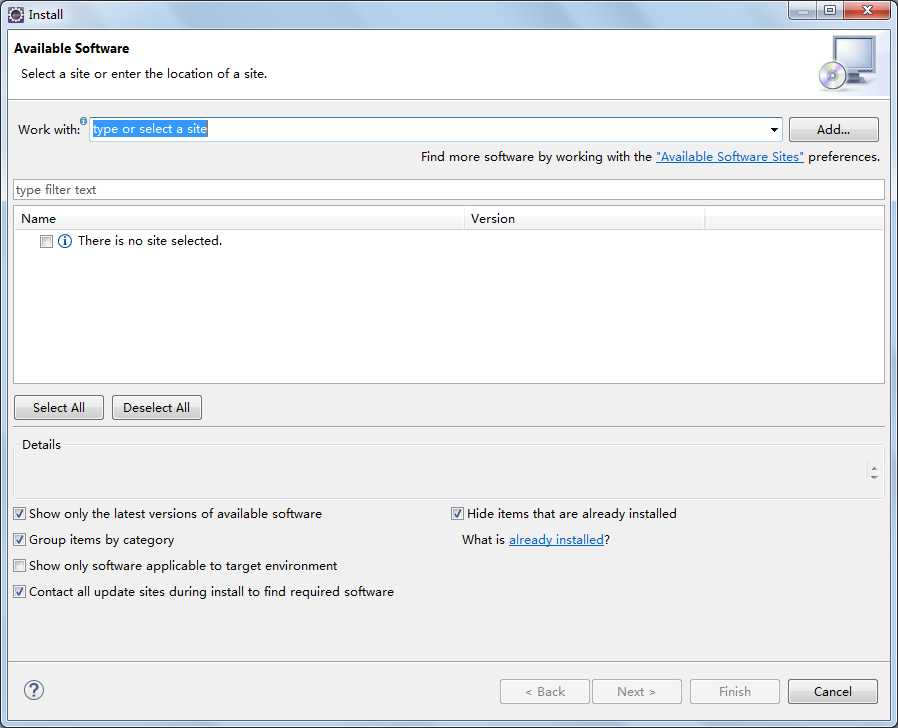Open the already installed link
The image size is (898, 728).
[556, 540]
